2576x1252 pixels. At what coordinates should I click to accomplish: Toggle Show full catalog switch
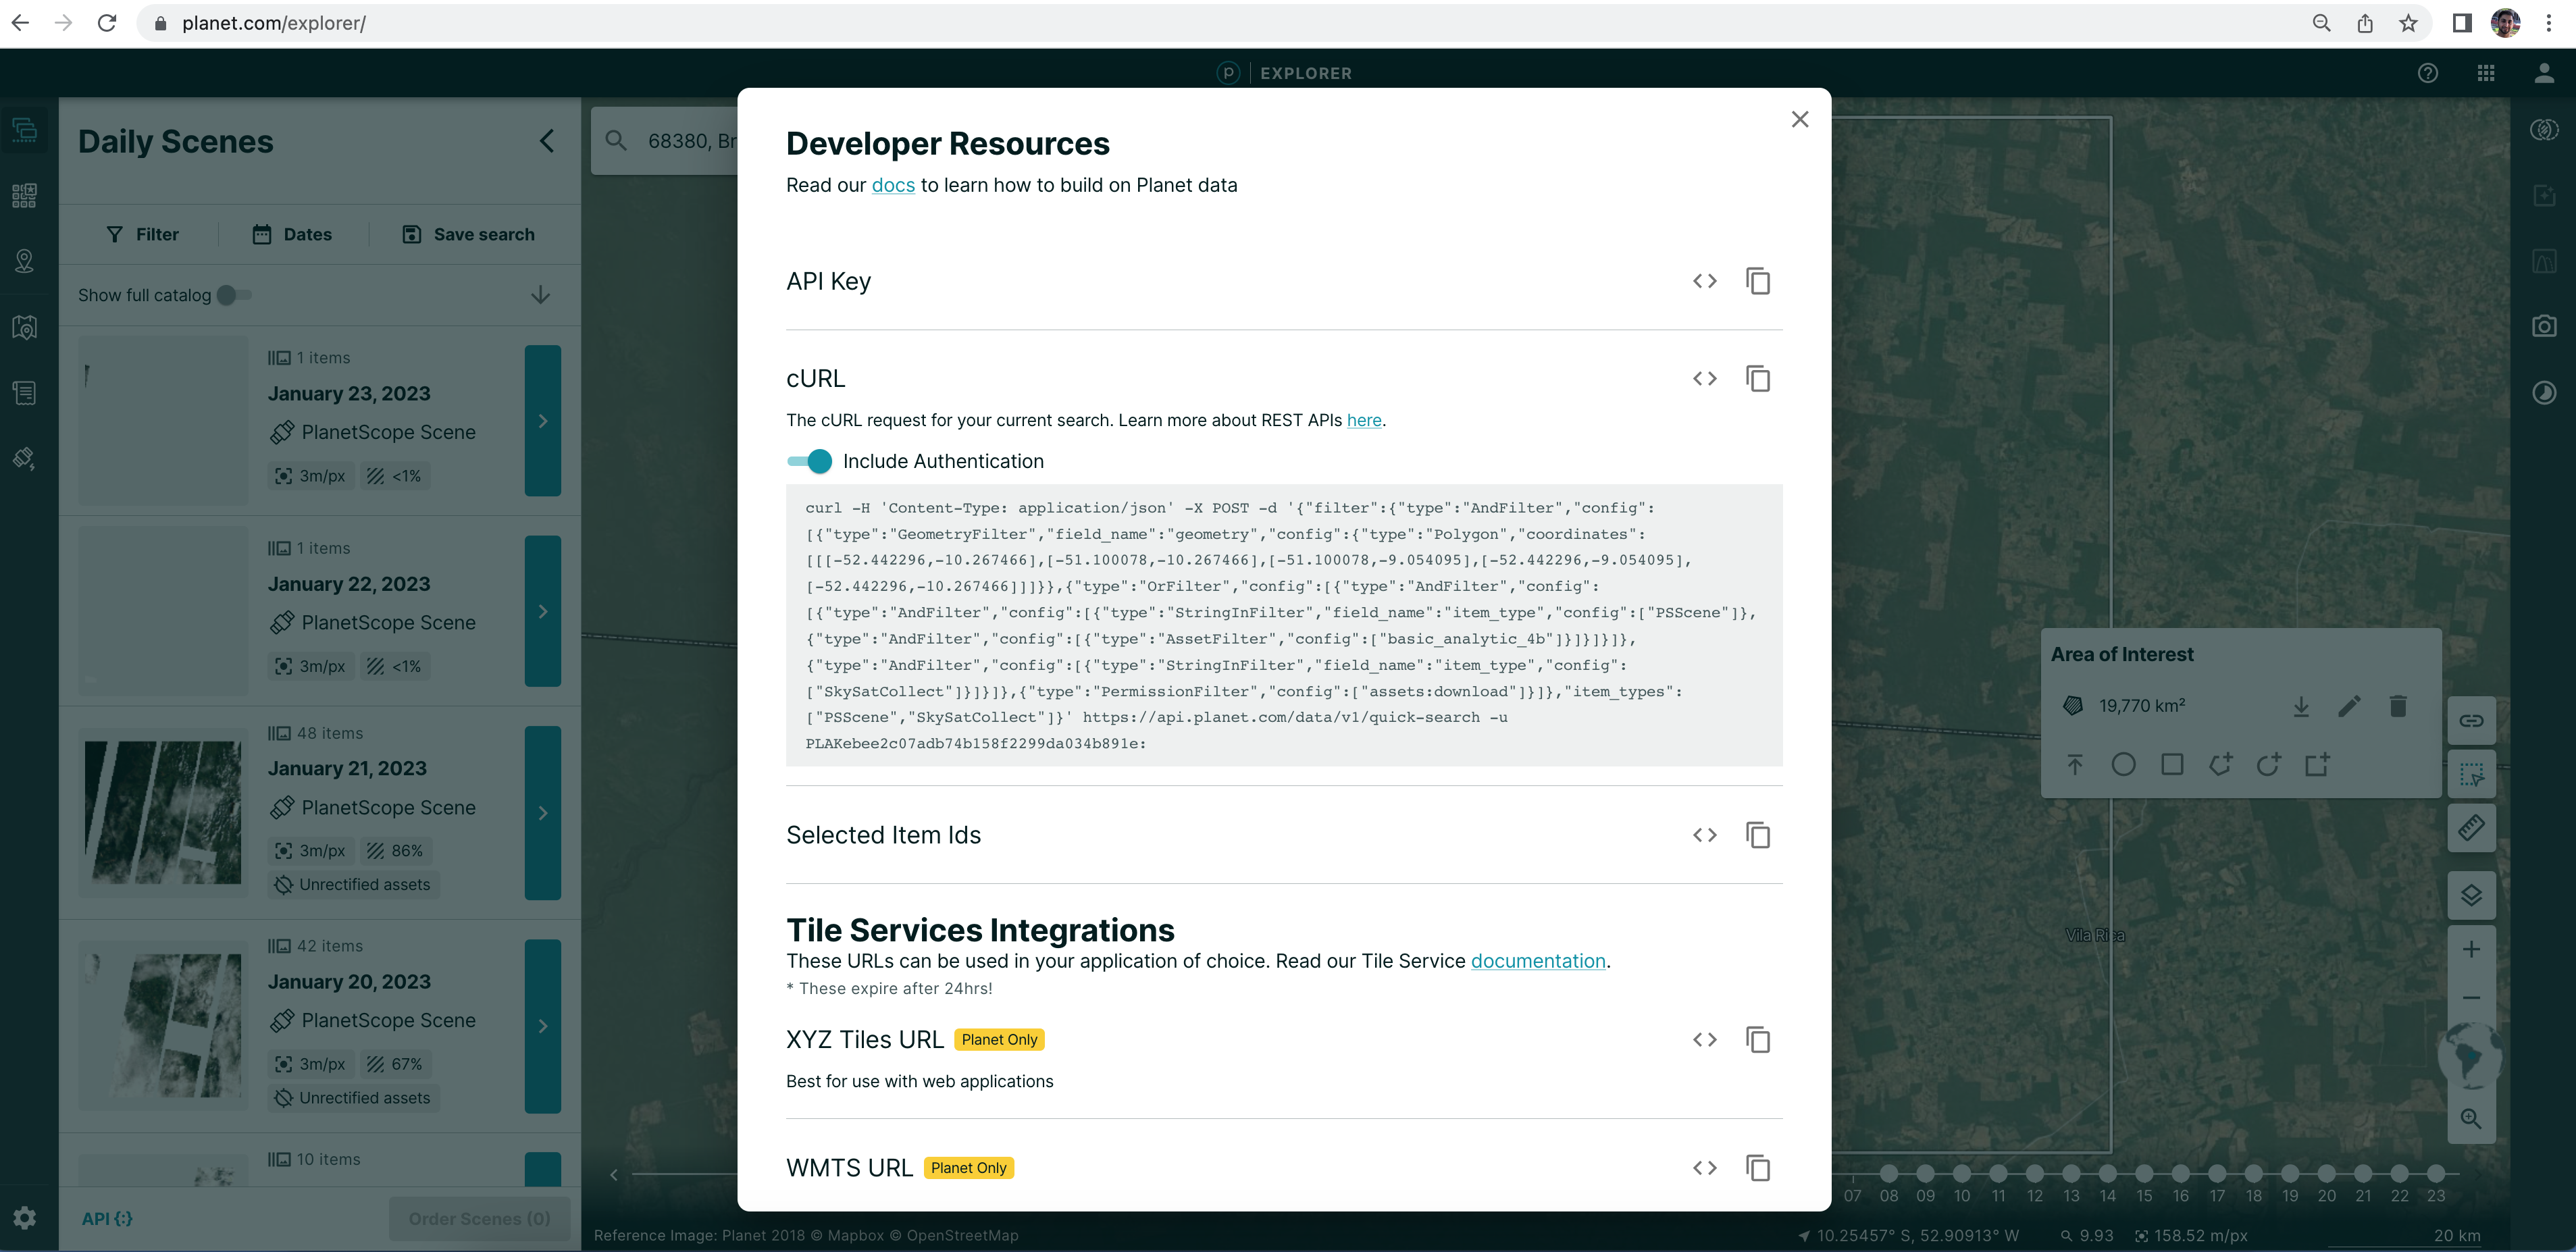pyautogui.click(x=234, y=295)
